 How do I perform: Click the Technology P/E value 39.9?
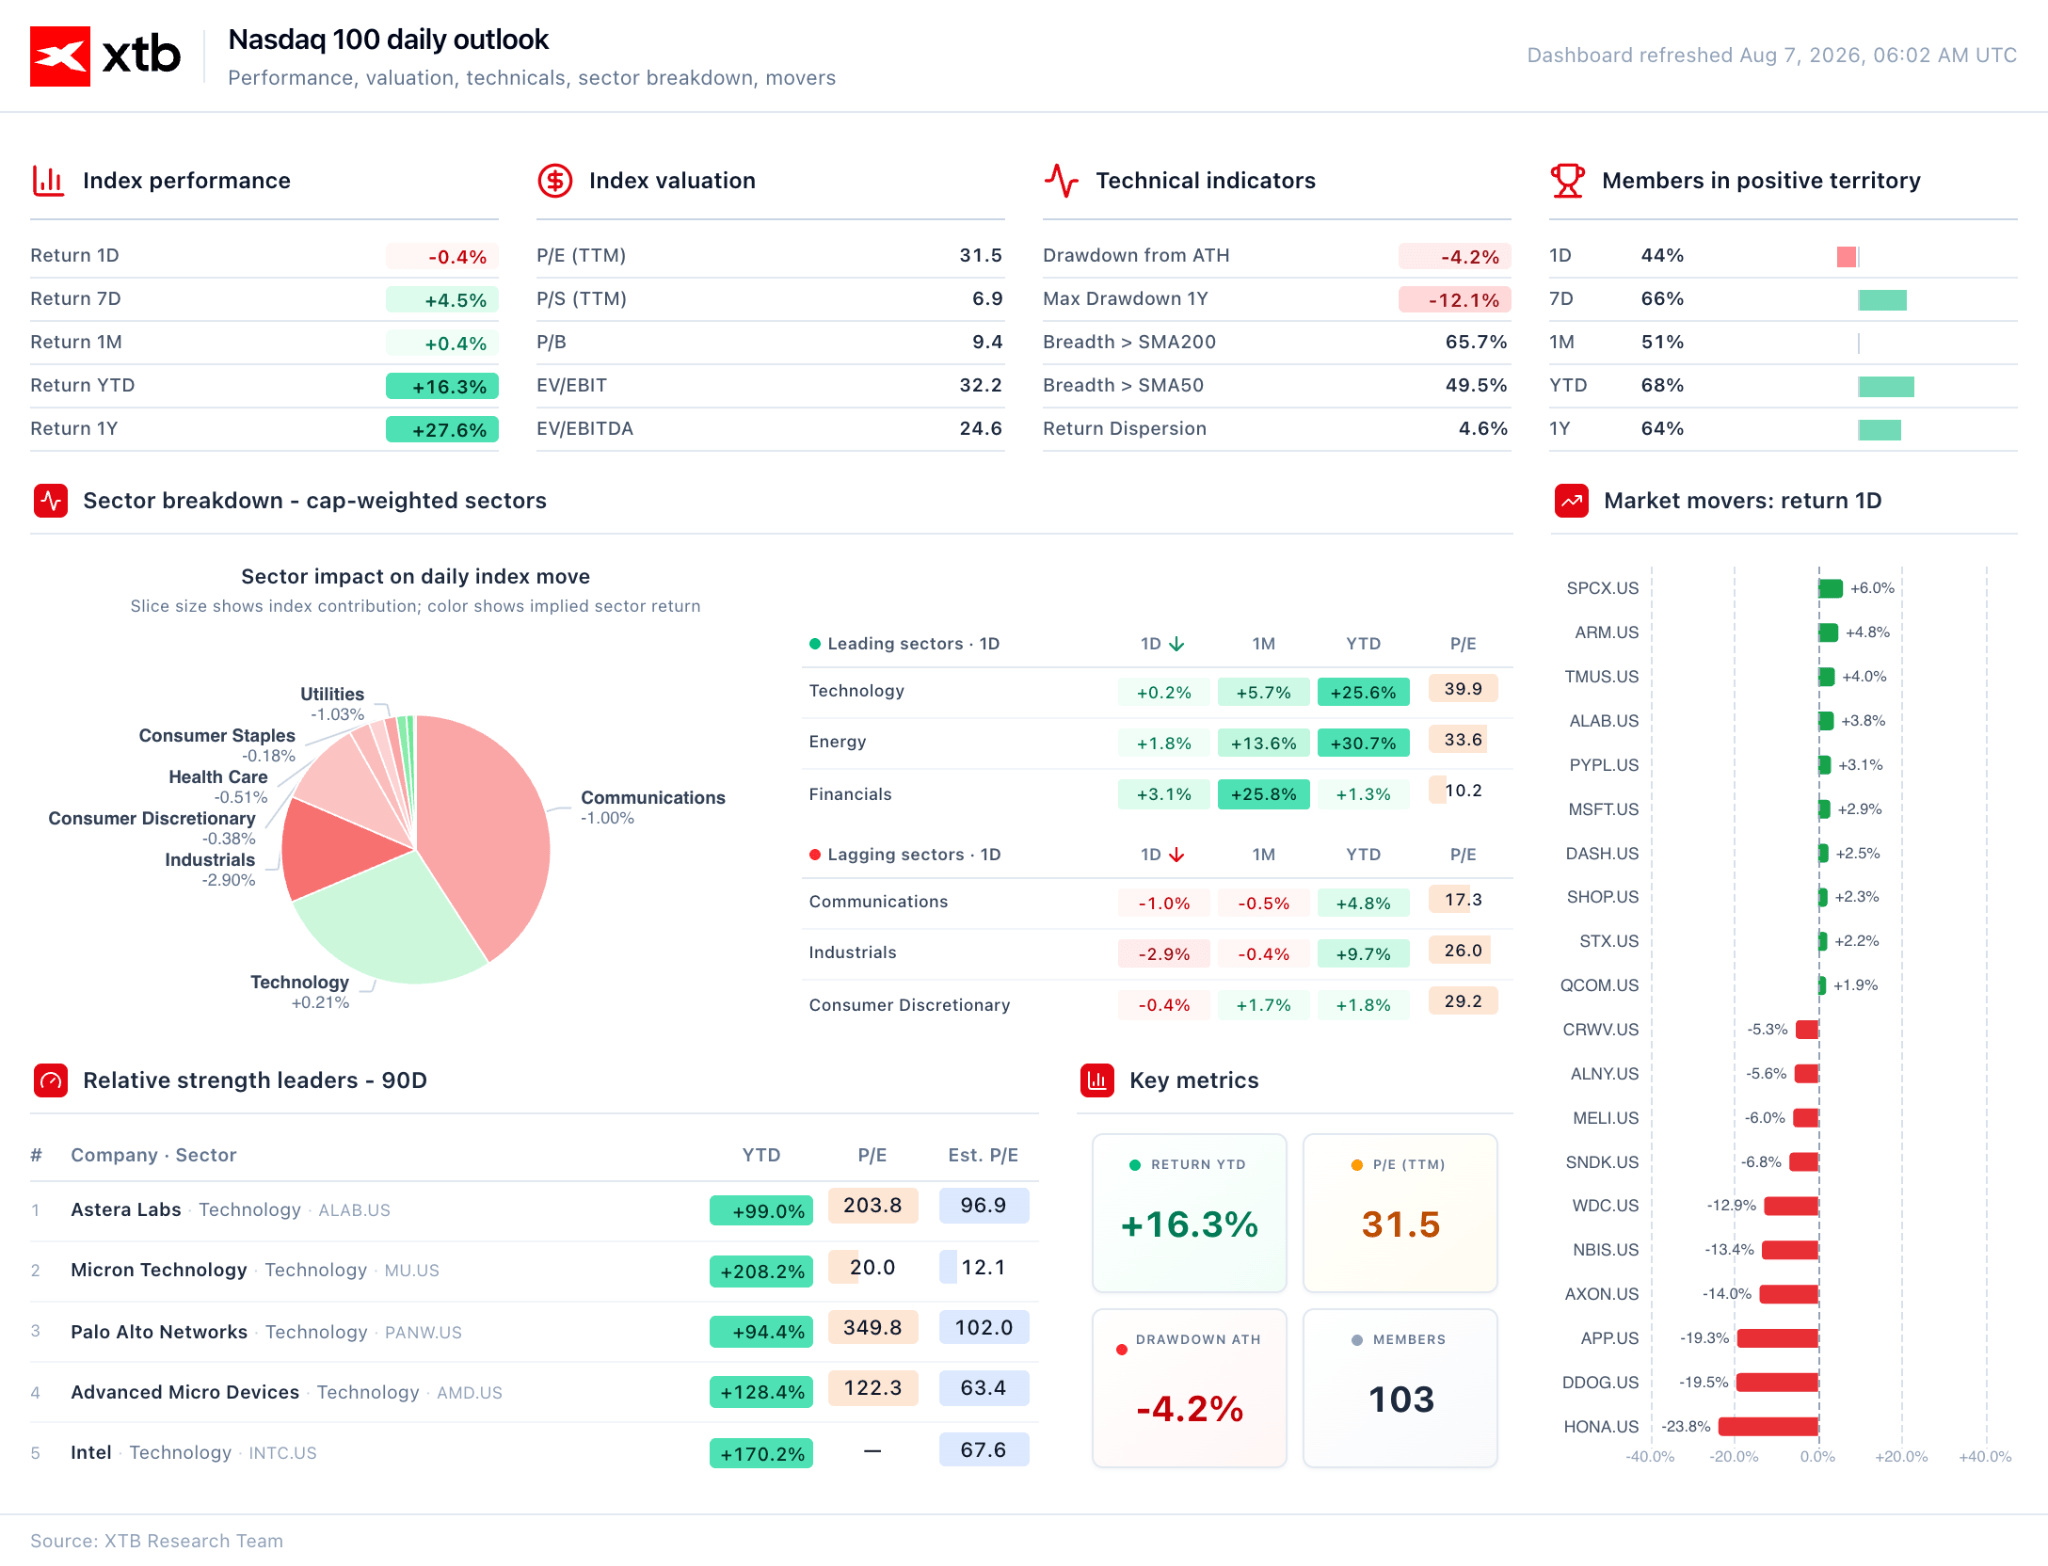[1463, 689]
